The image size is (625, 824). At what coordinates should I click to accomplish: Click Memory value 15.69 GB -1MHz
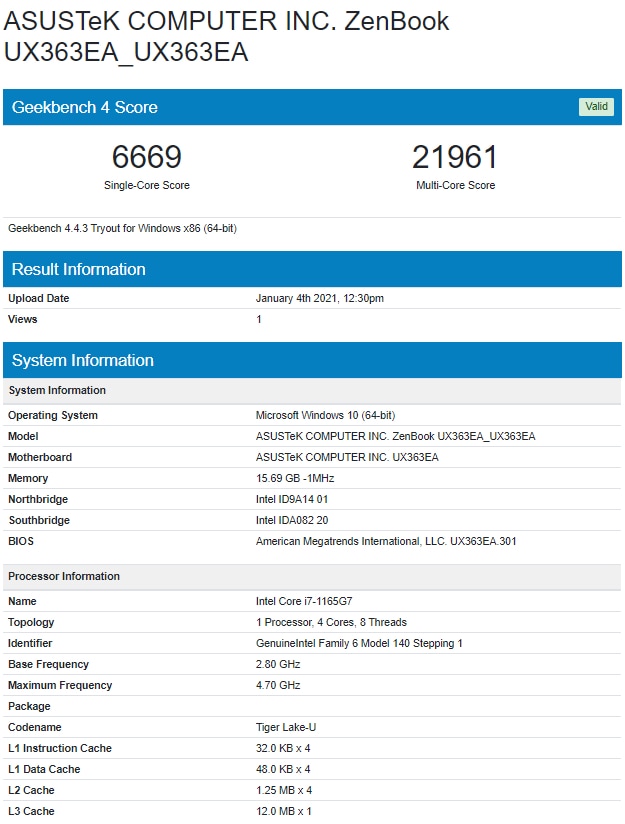[x=295, y=478]
